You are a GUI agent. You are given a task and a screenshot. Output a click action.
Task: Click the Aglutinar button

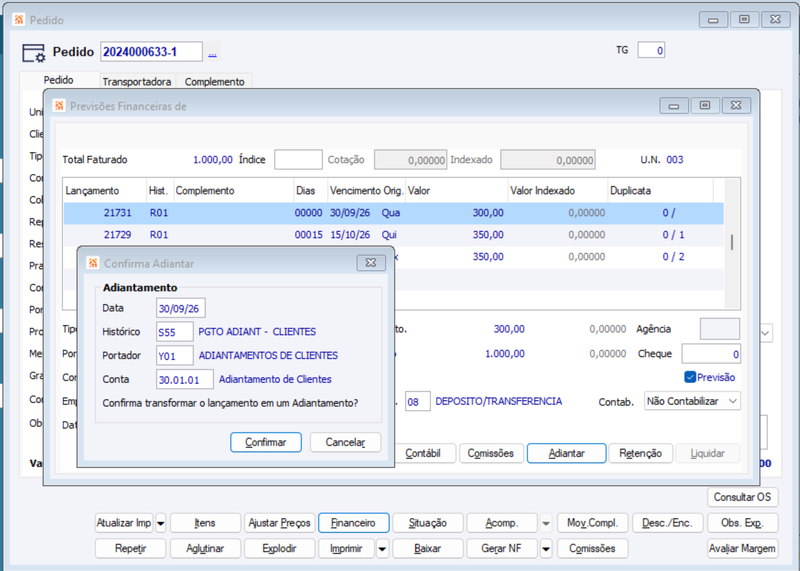205,549
